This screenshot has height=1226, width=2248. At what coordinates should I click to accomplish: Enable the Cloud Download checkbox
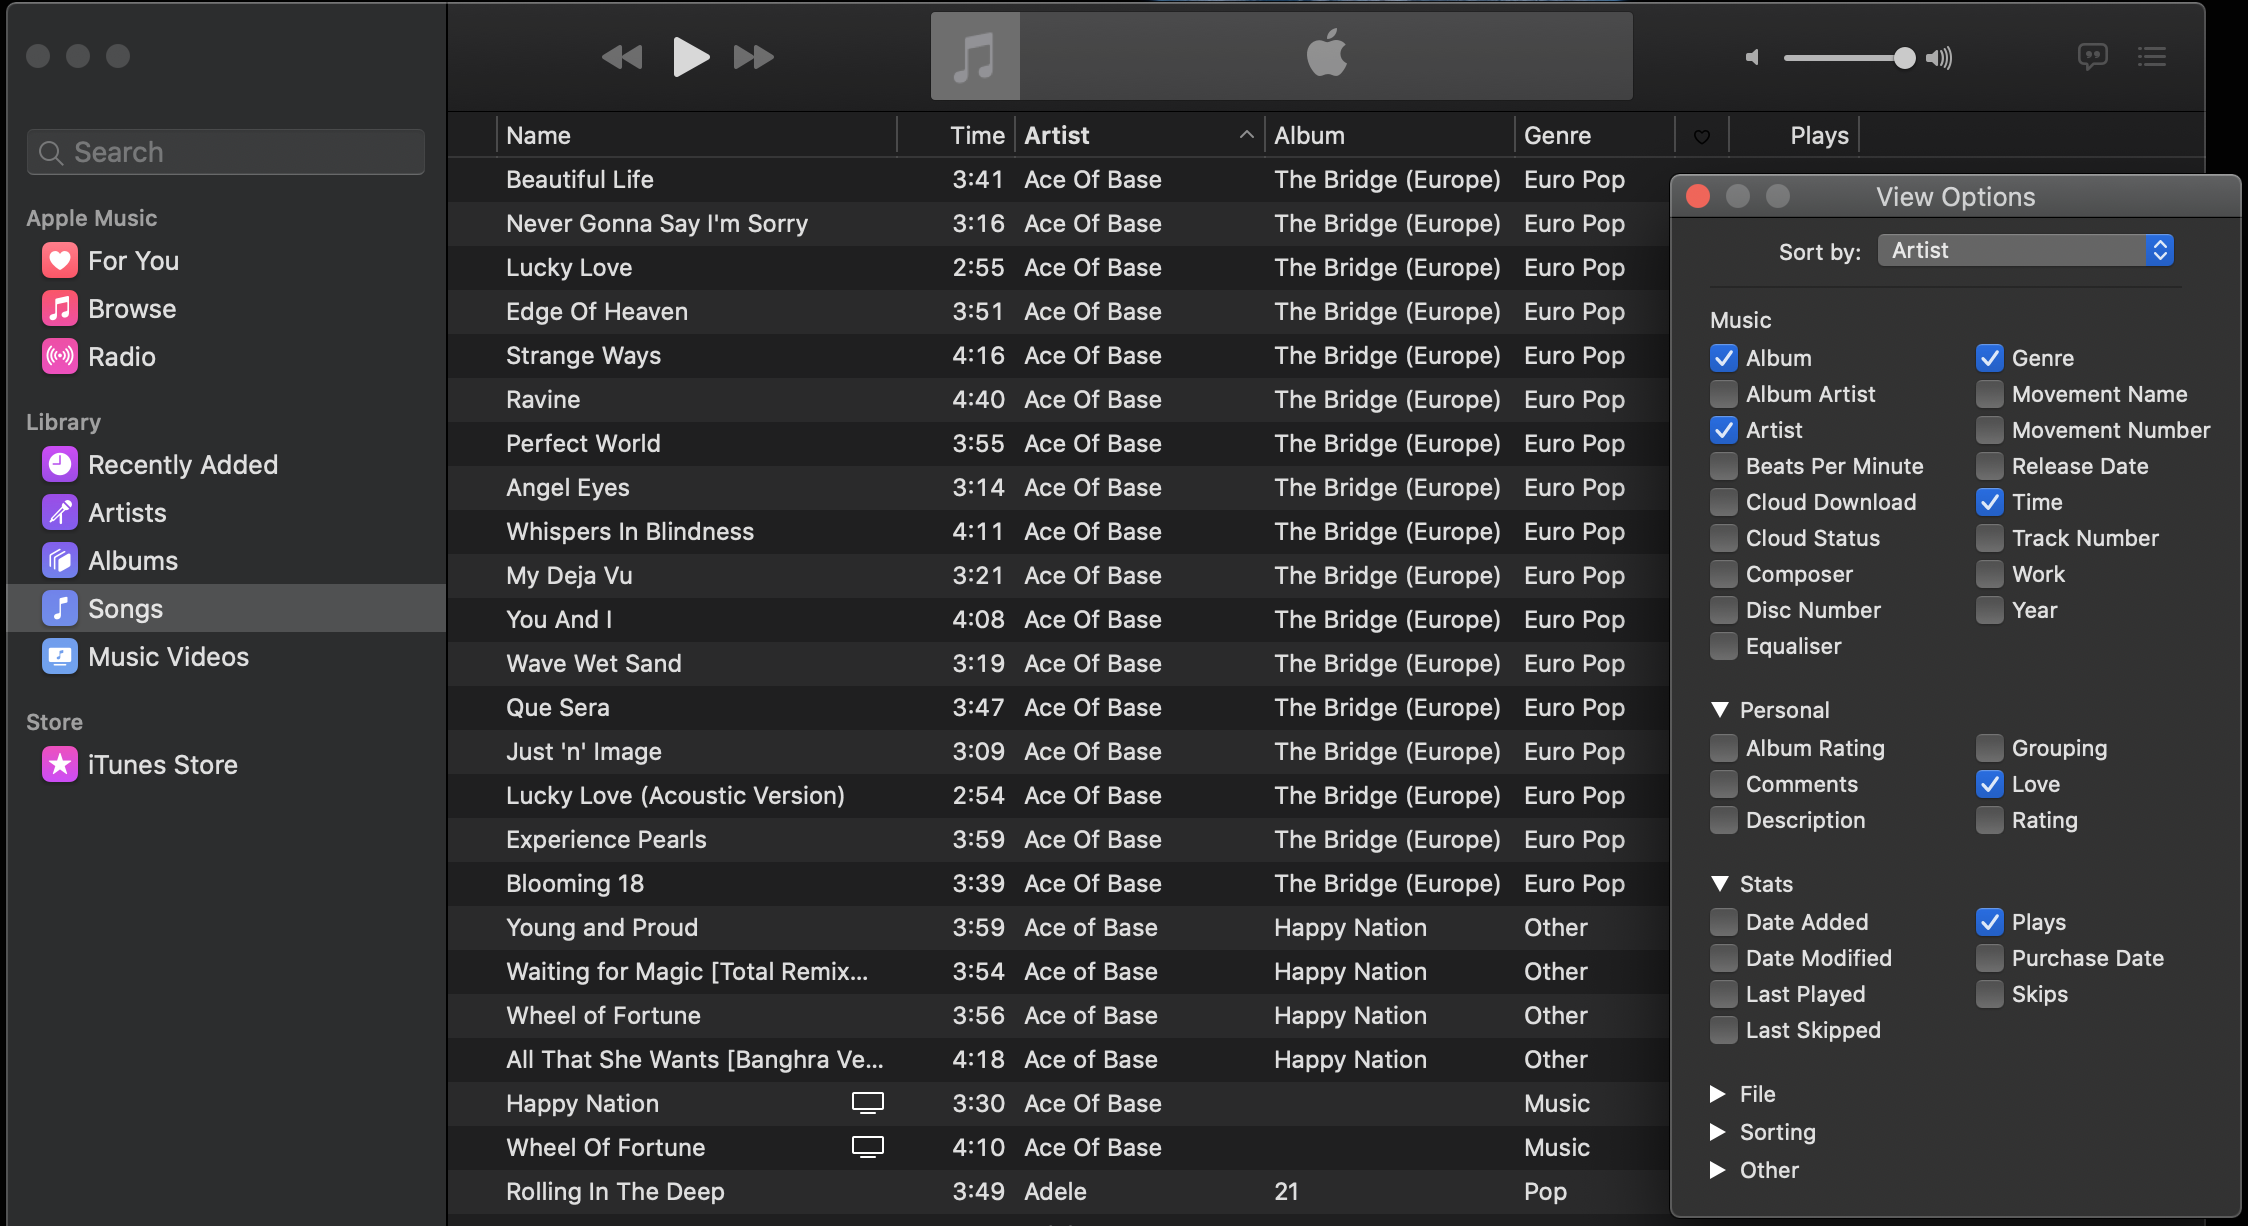point(1724,502)
